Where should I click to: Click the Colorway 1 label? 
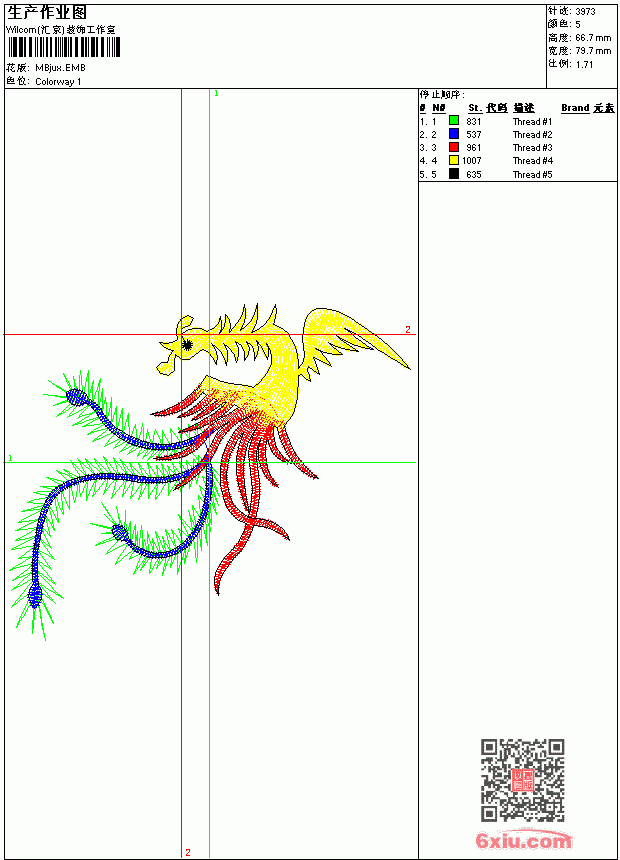click(58, 82)
